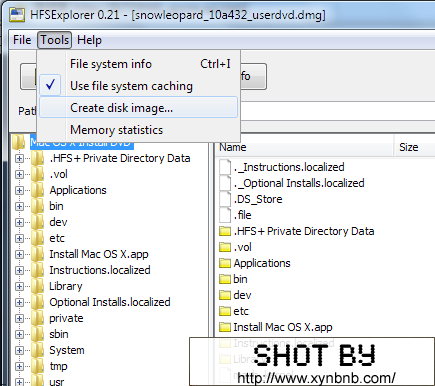The image size is (435, 386).
Task: Click Install Mac OS X.app folder icon in tree
Action: pos(38,254)
